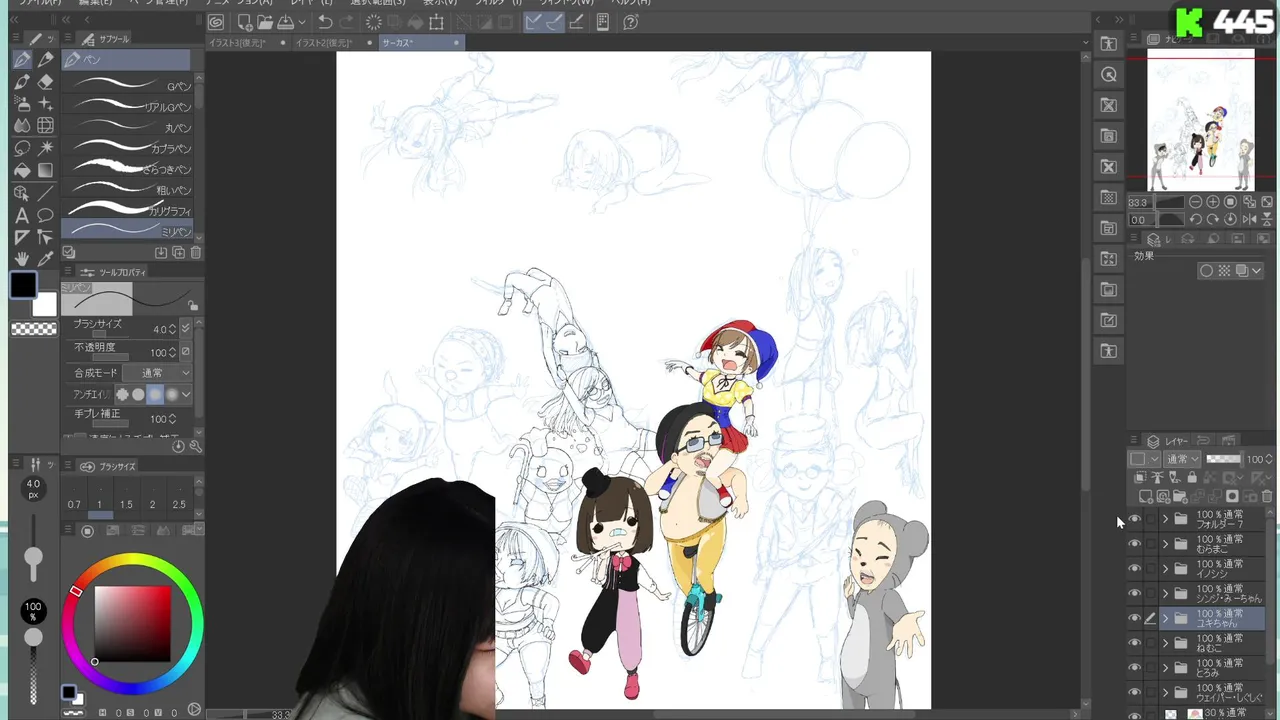Select the Balloon tool

(45, 215)
